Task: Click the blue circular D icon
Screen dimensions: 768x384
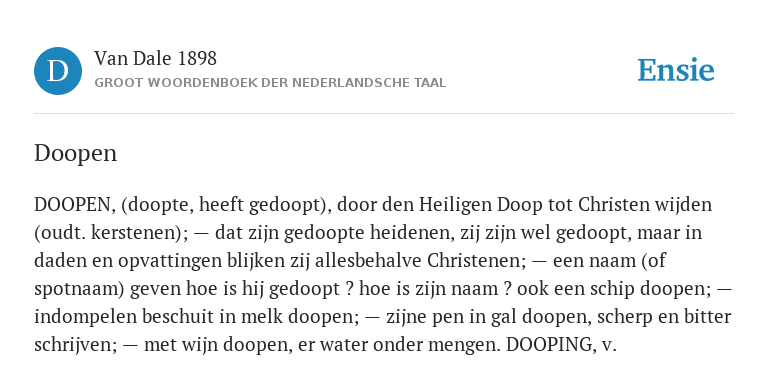Action: 58,71
